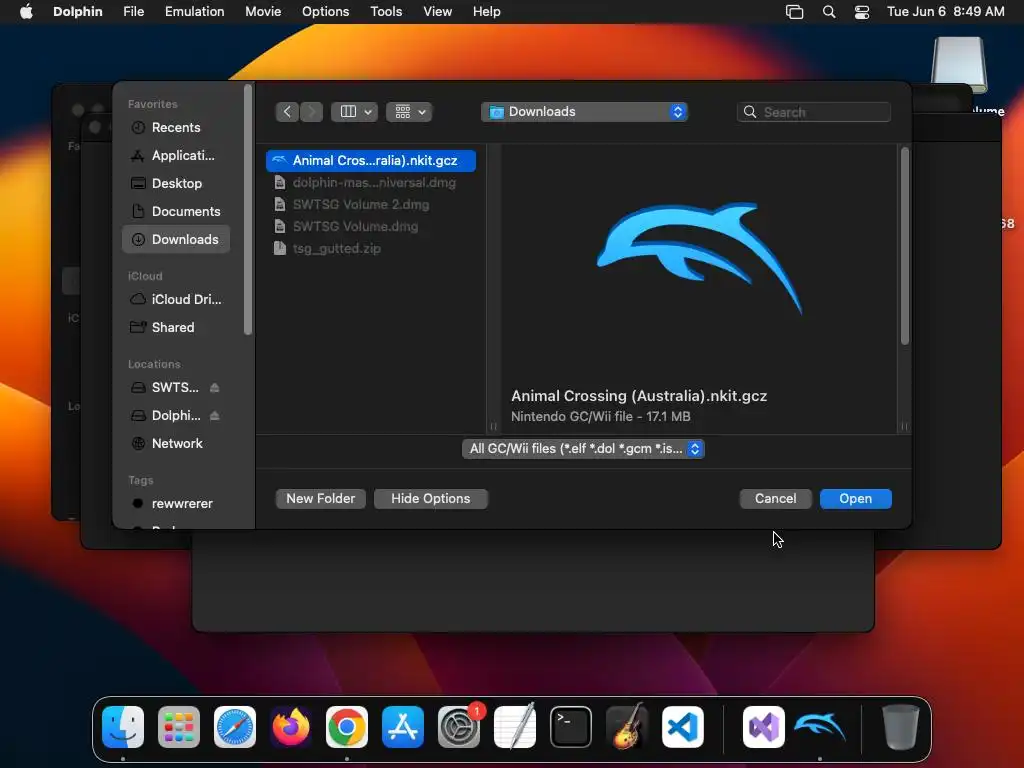
Task: Click the preview pane vertical scrollbar
Action: click(x=904, y=246)
